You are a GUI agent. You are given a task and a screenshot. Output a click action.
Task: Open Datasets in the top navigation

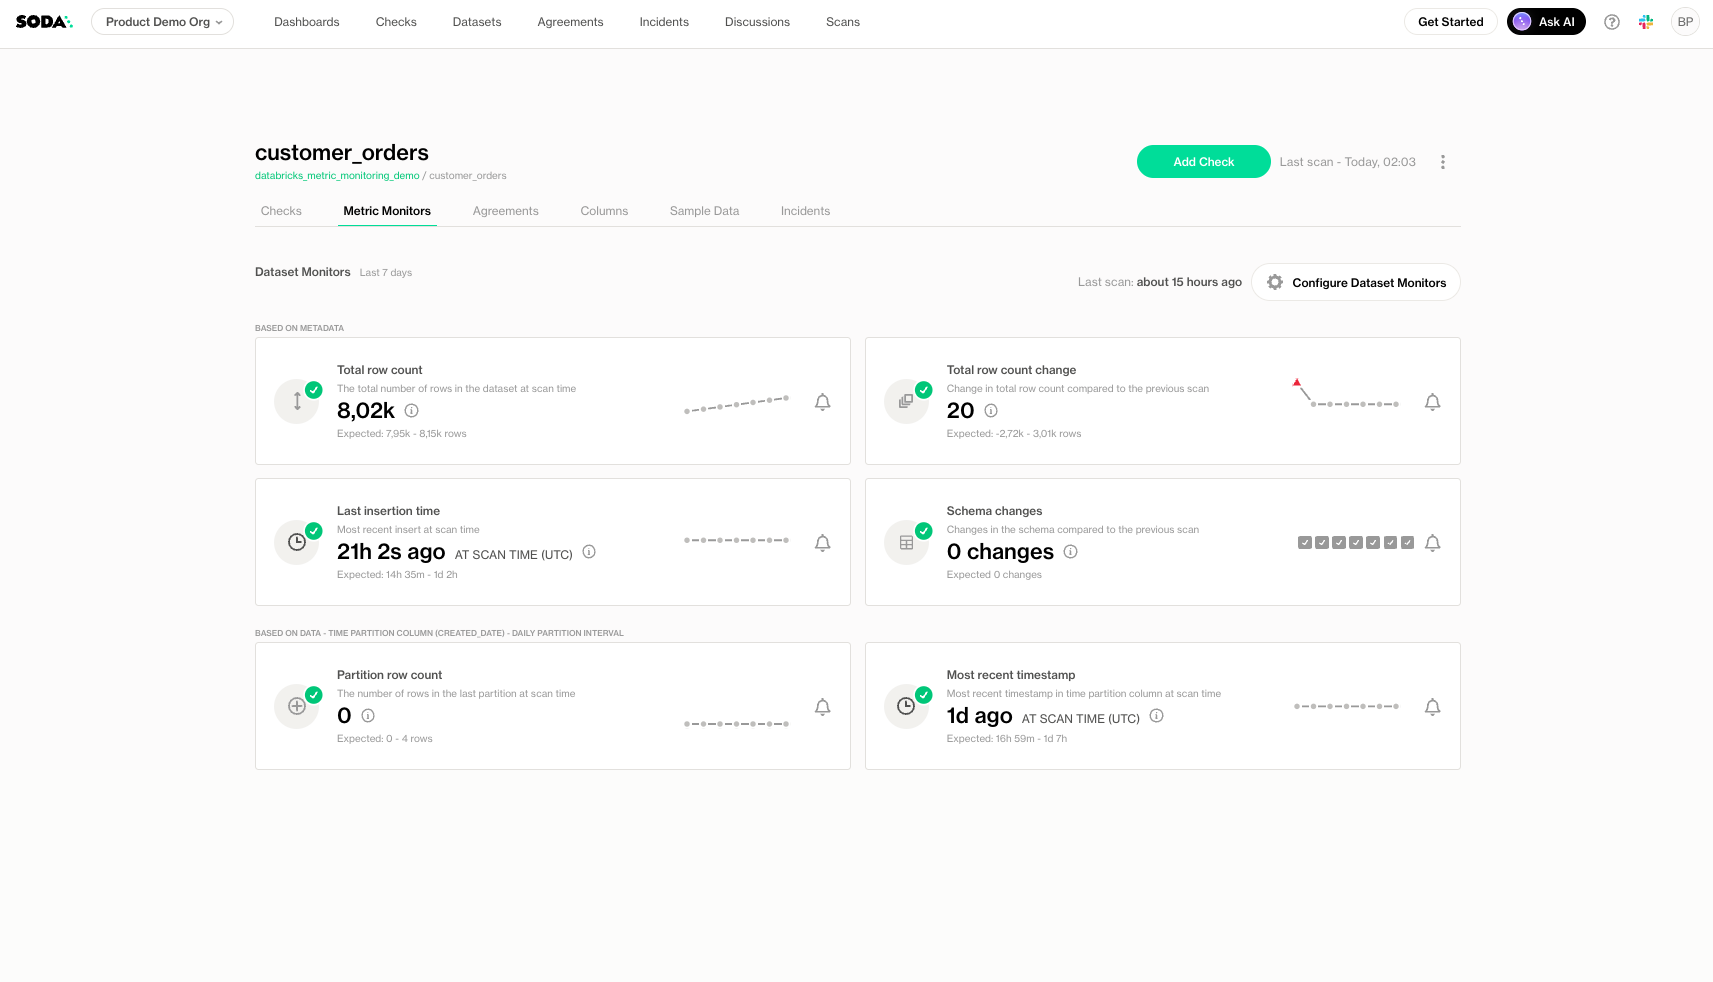(x=476, y=22)
